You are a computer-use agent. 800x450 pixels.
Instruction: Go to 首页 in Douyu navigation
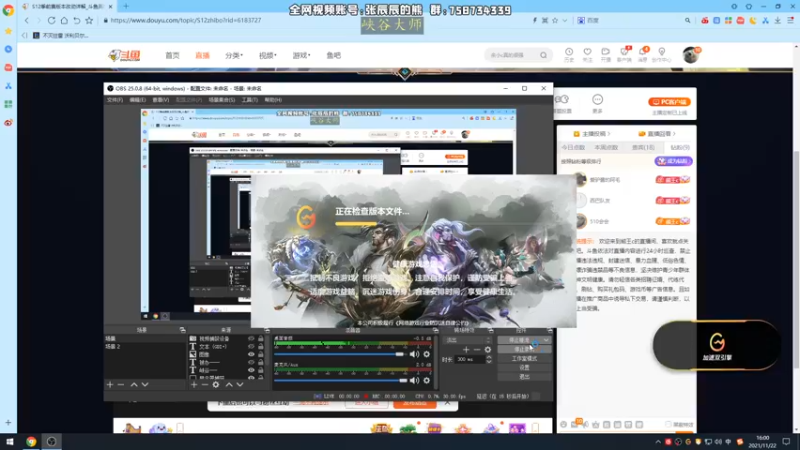coord(172,55)
